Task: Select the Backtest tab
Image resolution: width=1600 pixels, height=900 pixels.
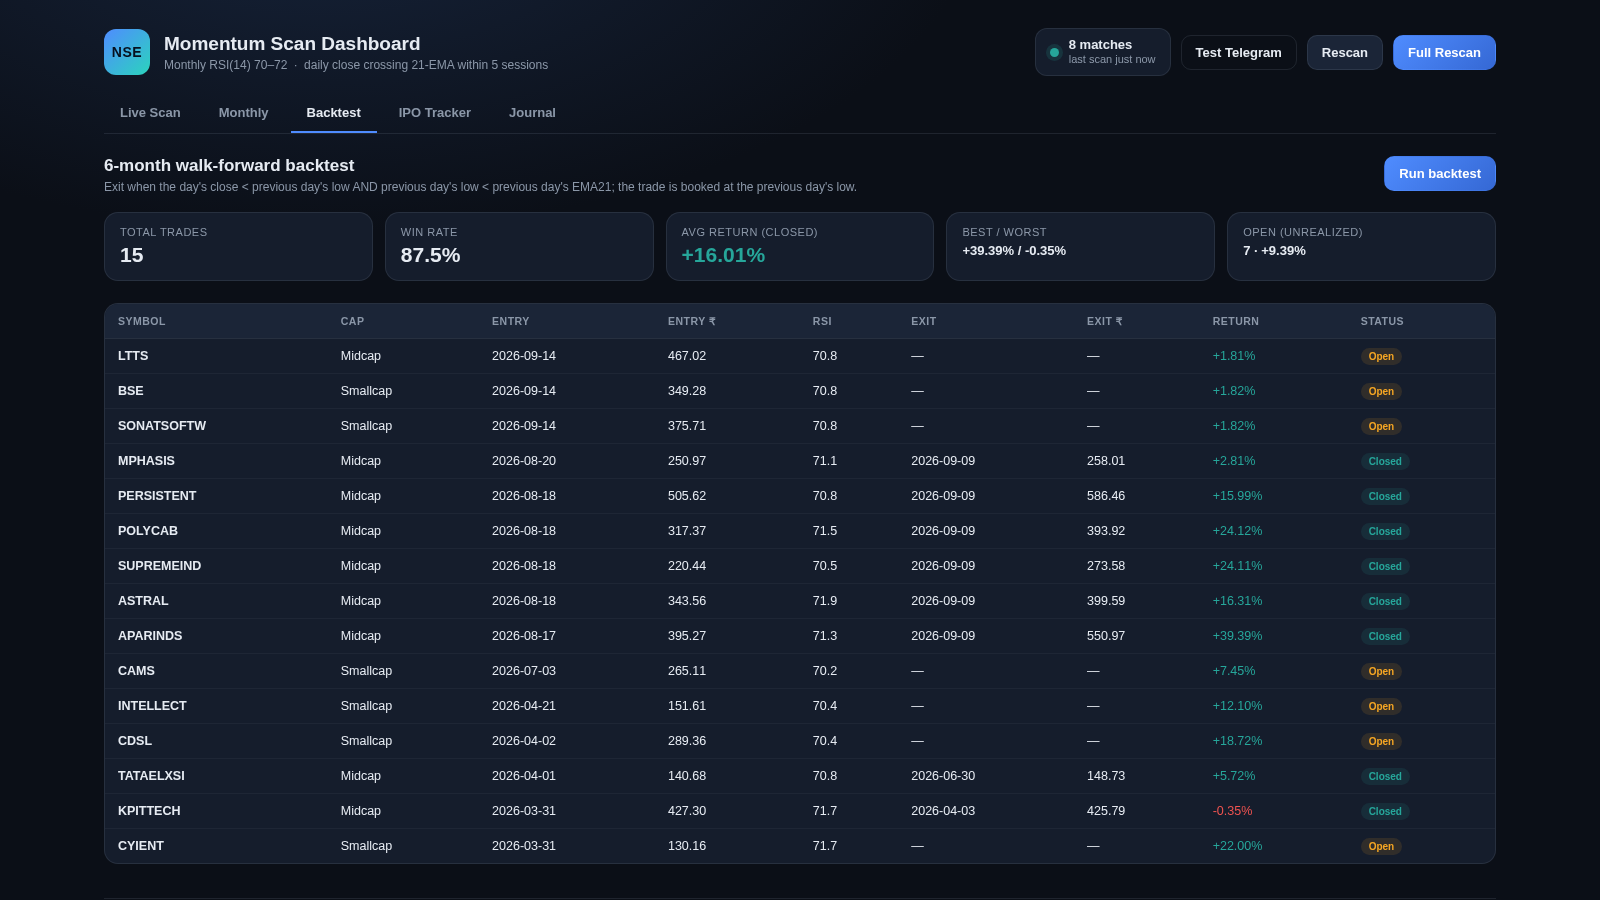Action: pos(333,113)
